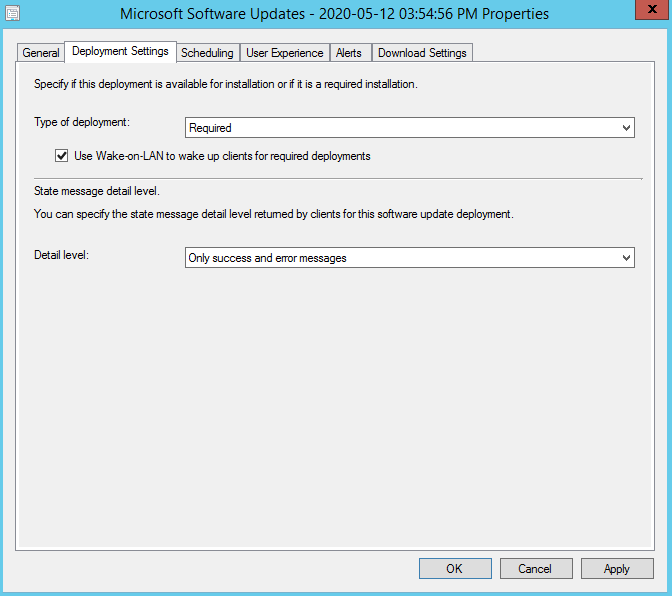
Task: Click the arrow on 'Only success and error messages' dropdown
Action: 626,258
